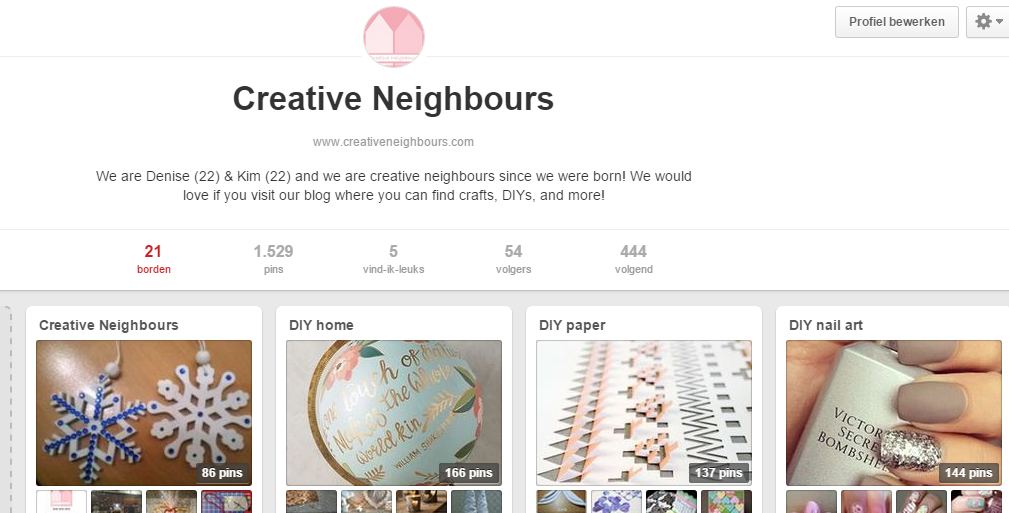Screen dimensions: 1009x513
Task: Switch to the 1.529 pins tab
Action: (x=273, y=259)
